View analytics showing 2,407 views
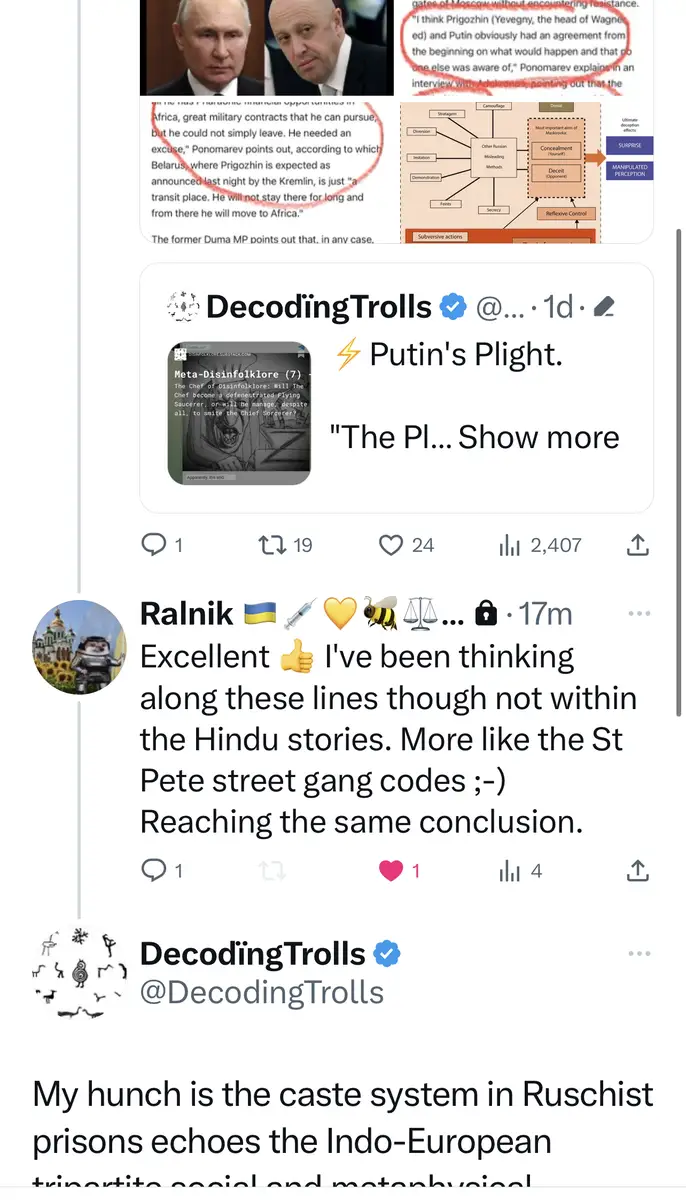 tap(540, 545)
